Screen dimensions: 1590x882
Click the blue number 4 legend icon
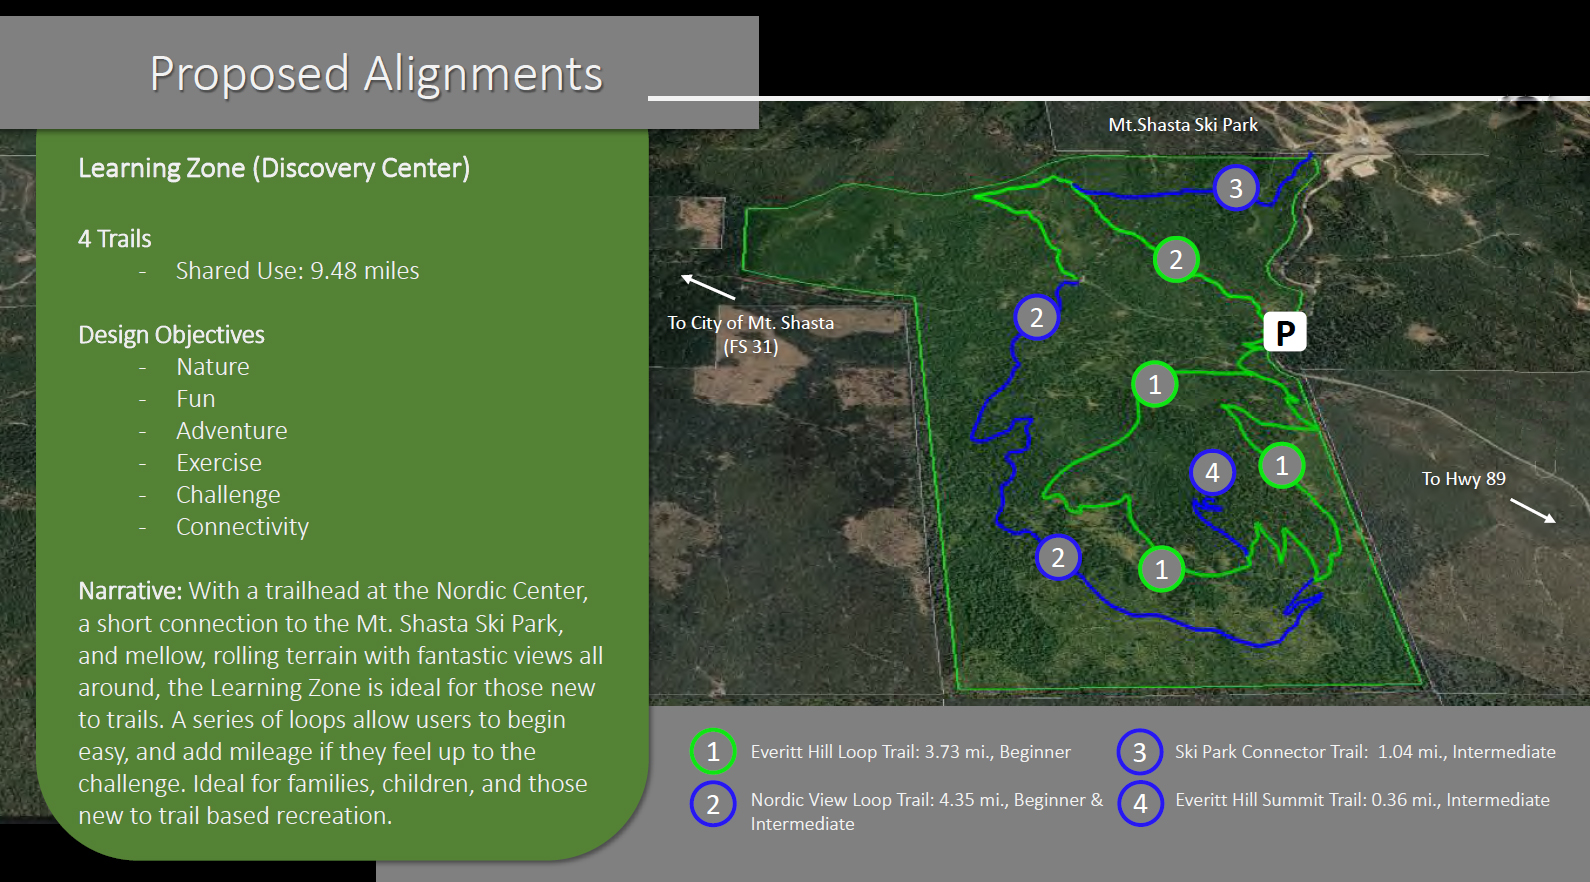click(x=1140, y=803)
